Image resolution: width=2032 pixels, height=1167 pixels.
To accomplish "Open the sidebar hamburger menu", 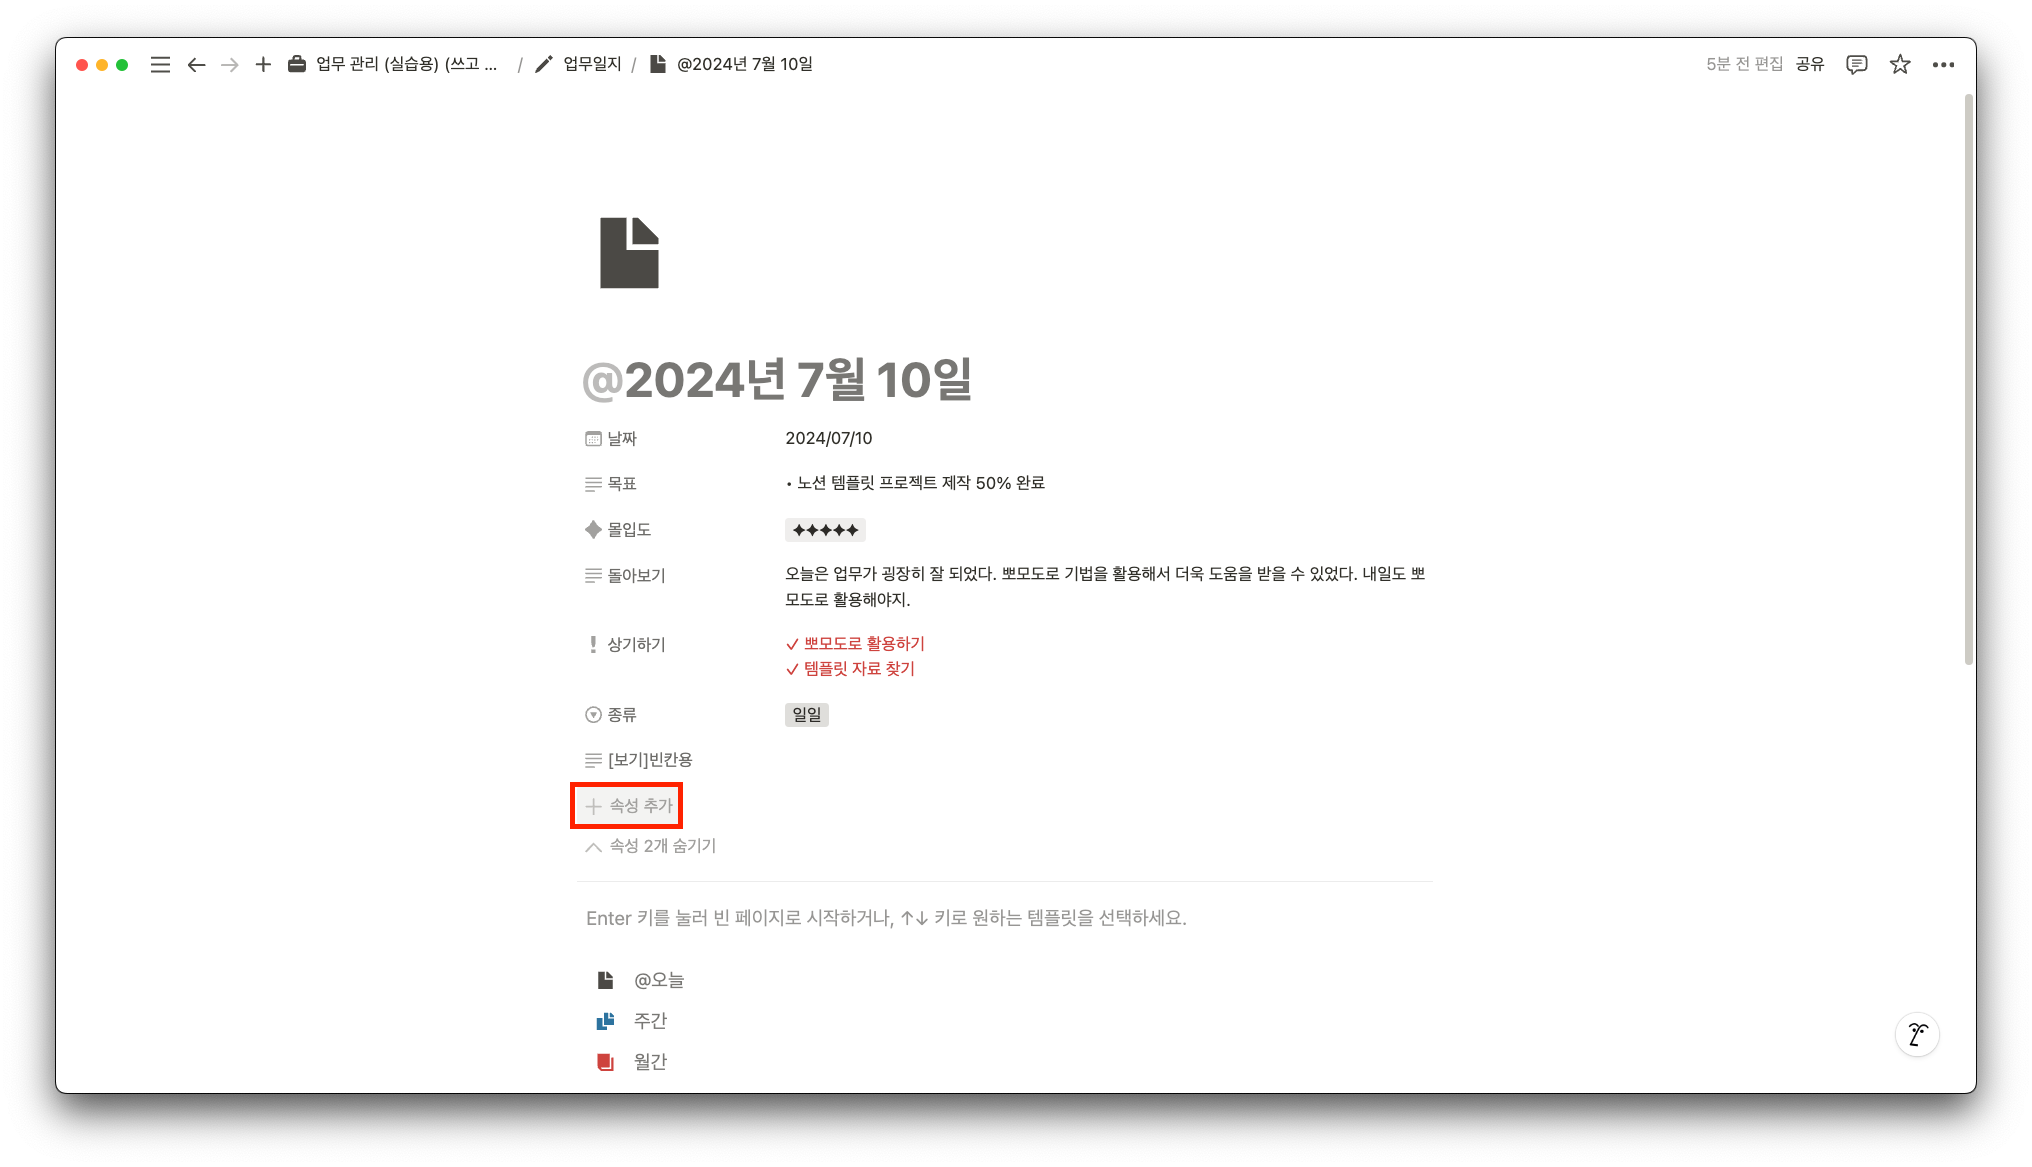I will click(x=160, y=65).
